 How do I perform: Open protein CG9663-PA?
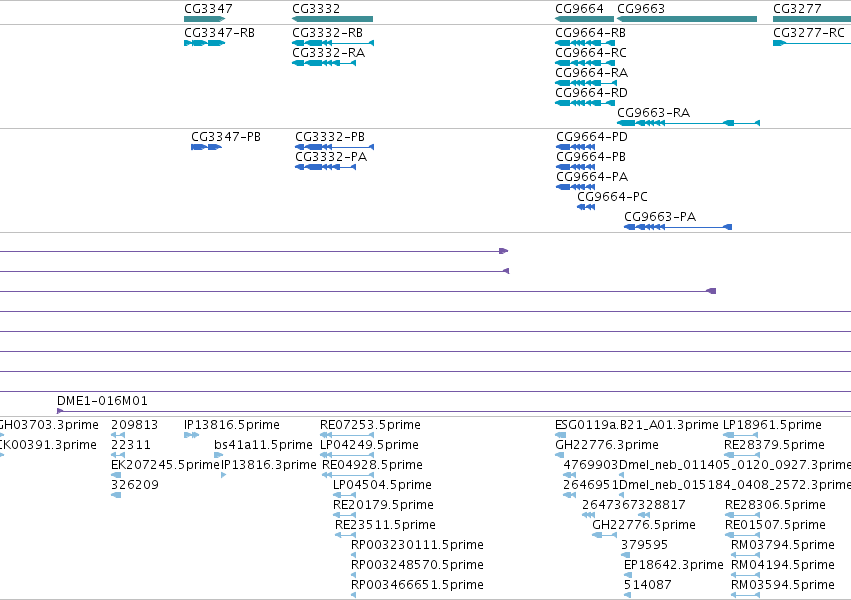pos(660,217)
